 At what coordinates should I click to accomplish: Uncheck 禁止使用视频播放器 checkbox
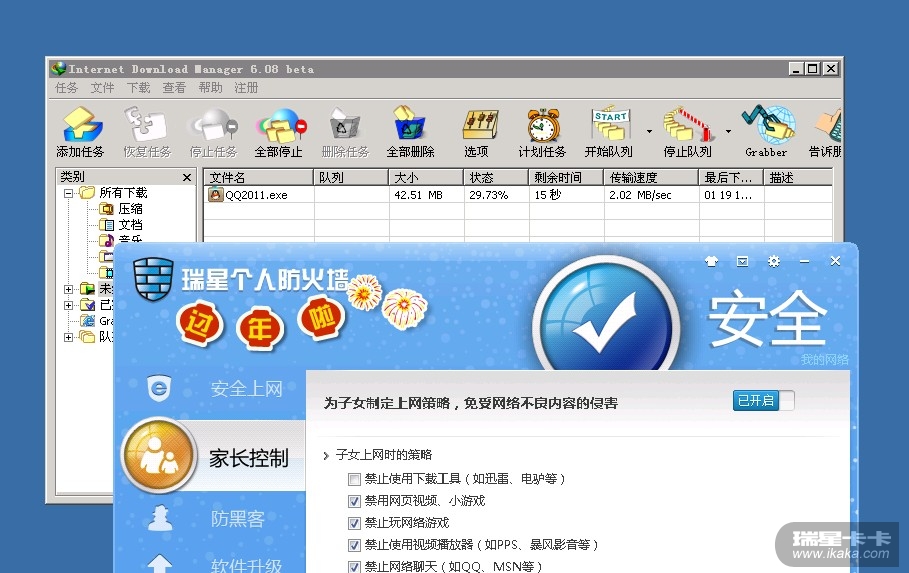tap(354, 545)
